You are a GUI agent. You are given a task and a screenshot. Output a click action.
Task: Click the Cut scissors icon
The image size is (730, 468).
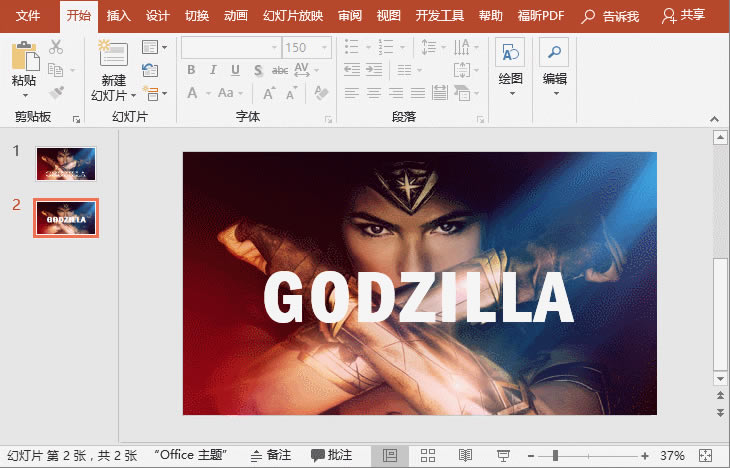(x=55, y=47)
